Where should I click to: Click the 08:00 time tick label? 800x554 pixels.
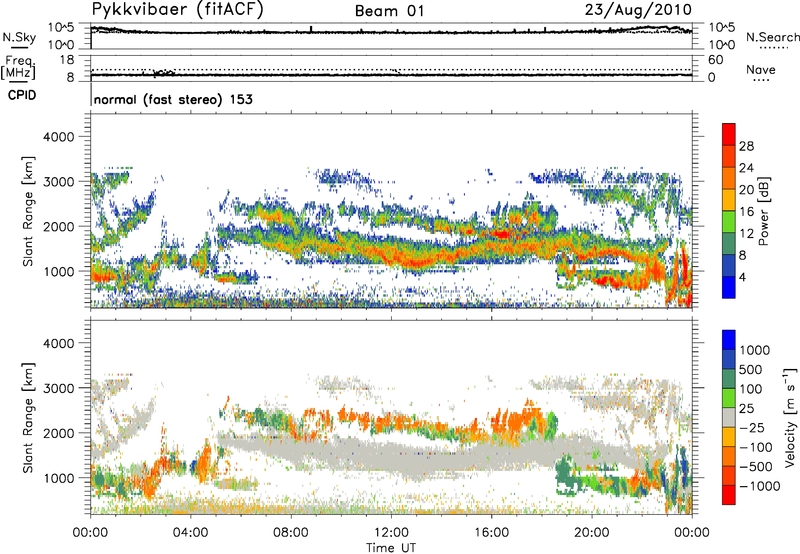[291, 533]
